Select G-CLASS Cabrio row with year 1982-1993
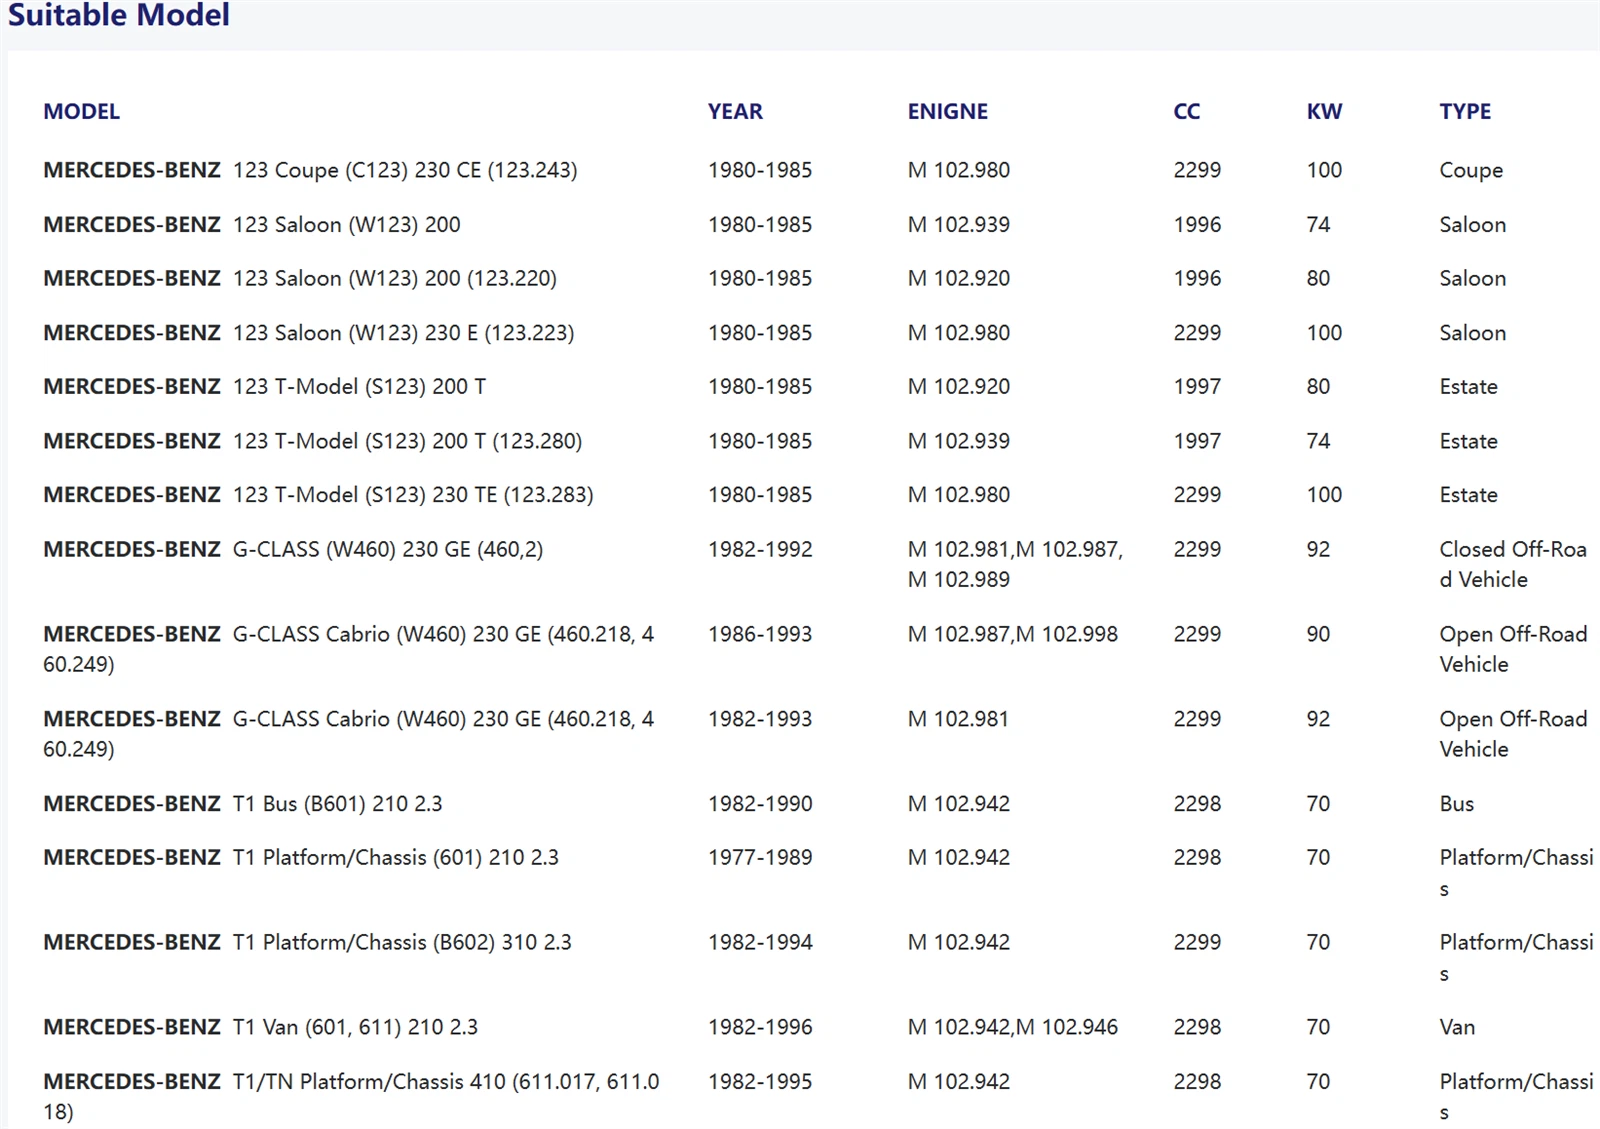Screen dimensions: 1600x1129 pyautogui.click(x=348, y=734)
